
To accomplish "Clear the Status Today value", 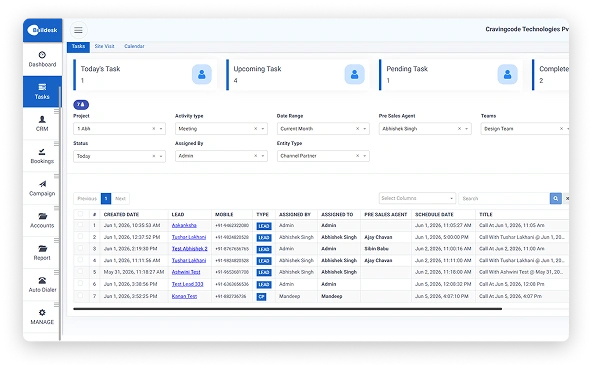I will click(154, 156).
